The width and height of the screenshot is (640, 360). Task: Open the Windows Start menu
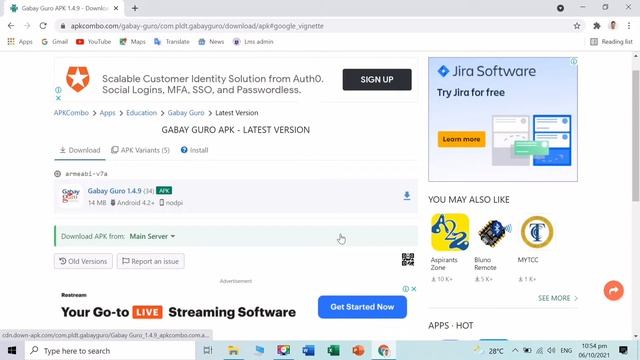[12, 351]
